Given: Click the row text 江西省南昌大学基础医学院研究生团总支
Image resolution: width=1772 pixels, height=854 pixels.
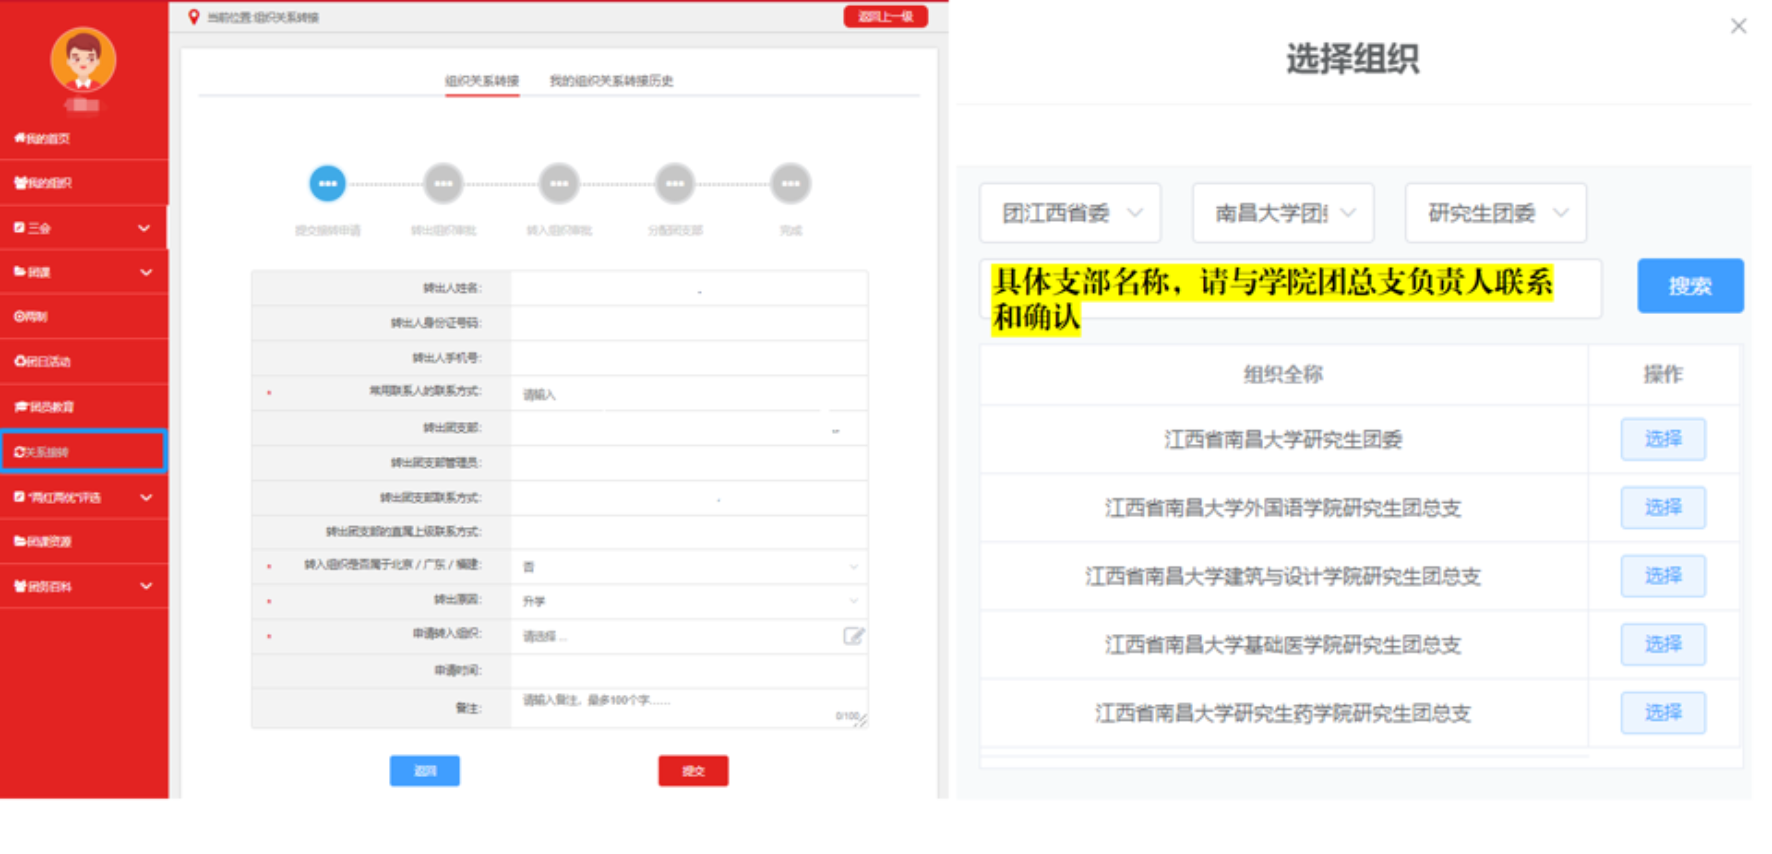Looking at the screenshot, I should (x=1283, y=645).
